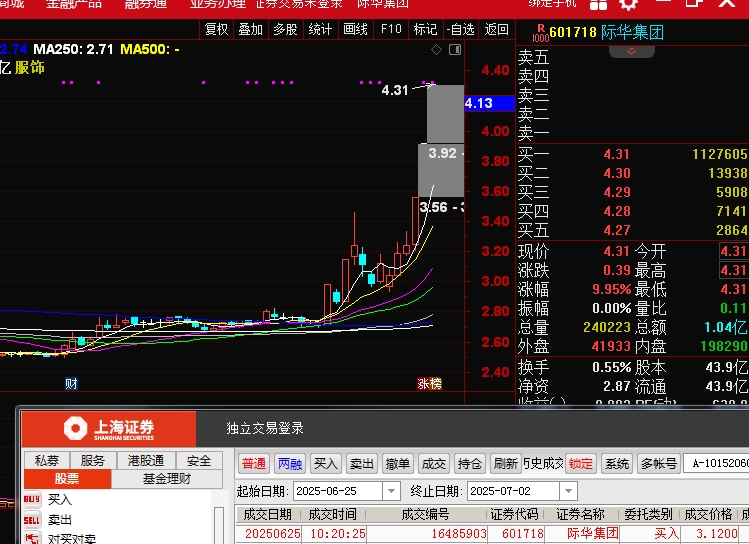Click 多帐号 multi-account button

659,463
